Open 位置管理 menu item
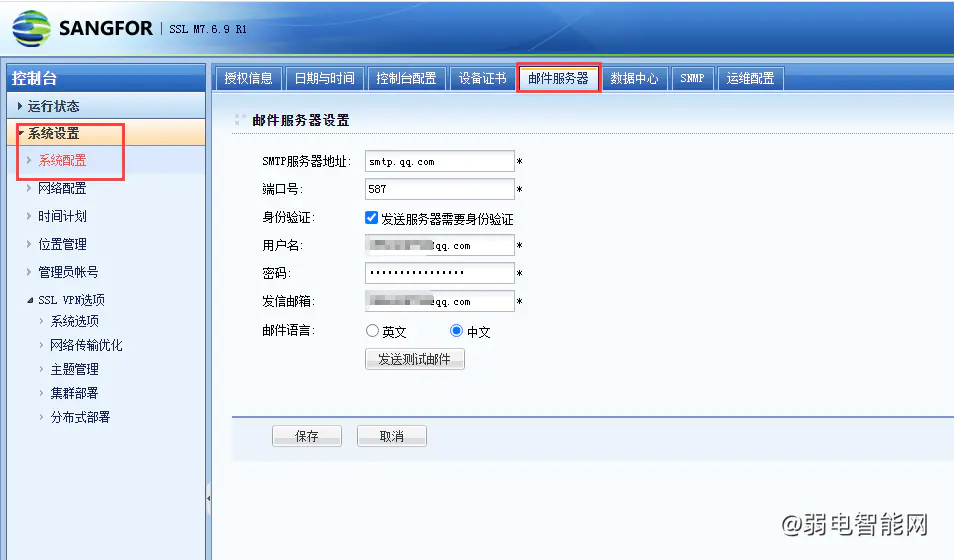The height and width of the screenshot is (560, 954). pos(62,244)
